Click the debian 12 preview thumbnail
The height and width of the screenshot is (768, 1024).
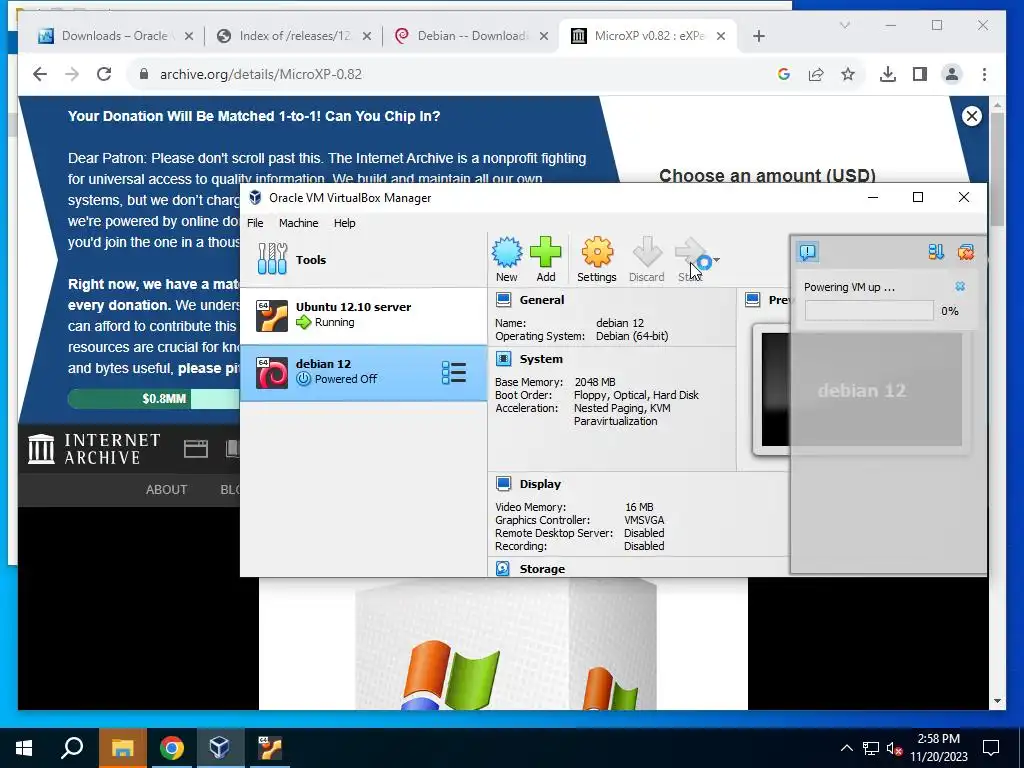click(861, 390)
